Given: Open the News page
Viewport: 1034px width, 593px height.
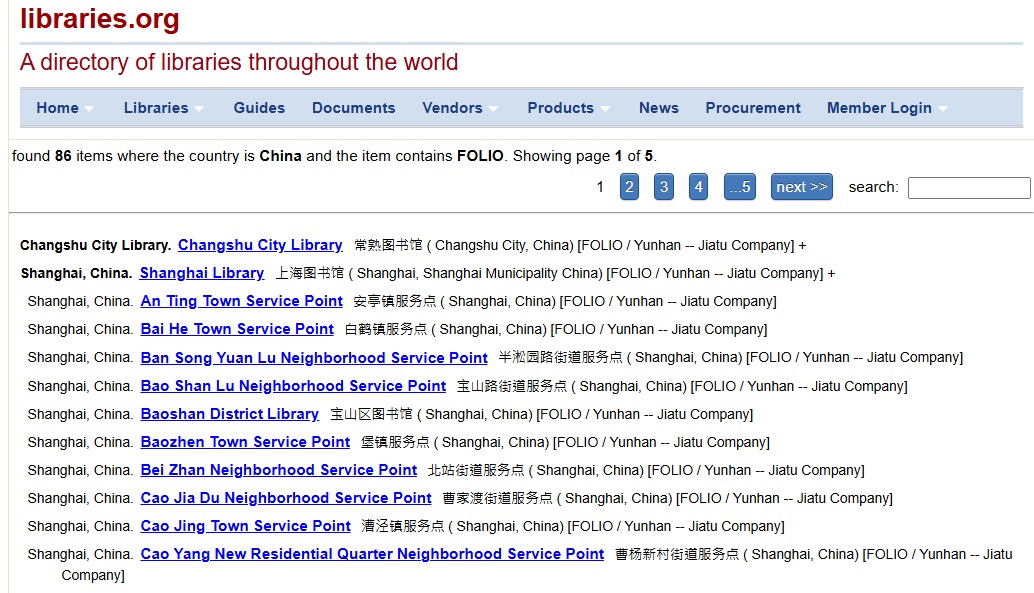Looking at the screenshot, I should 658,108.
